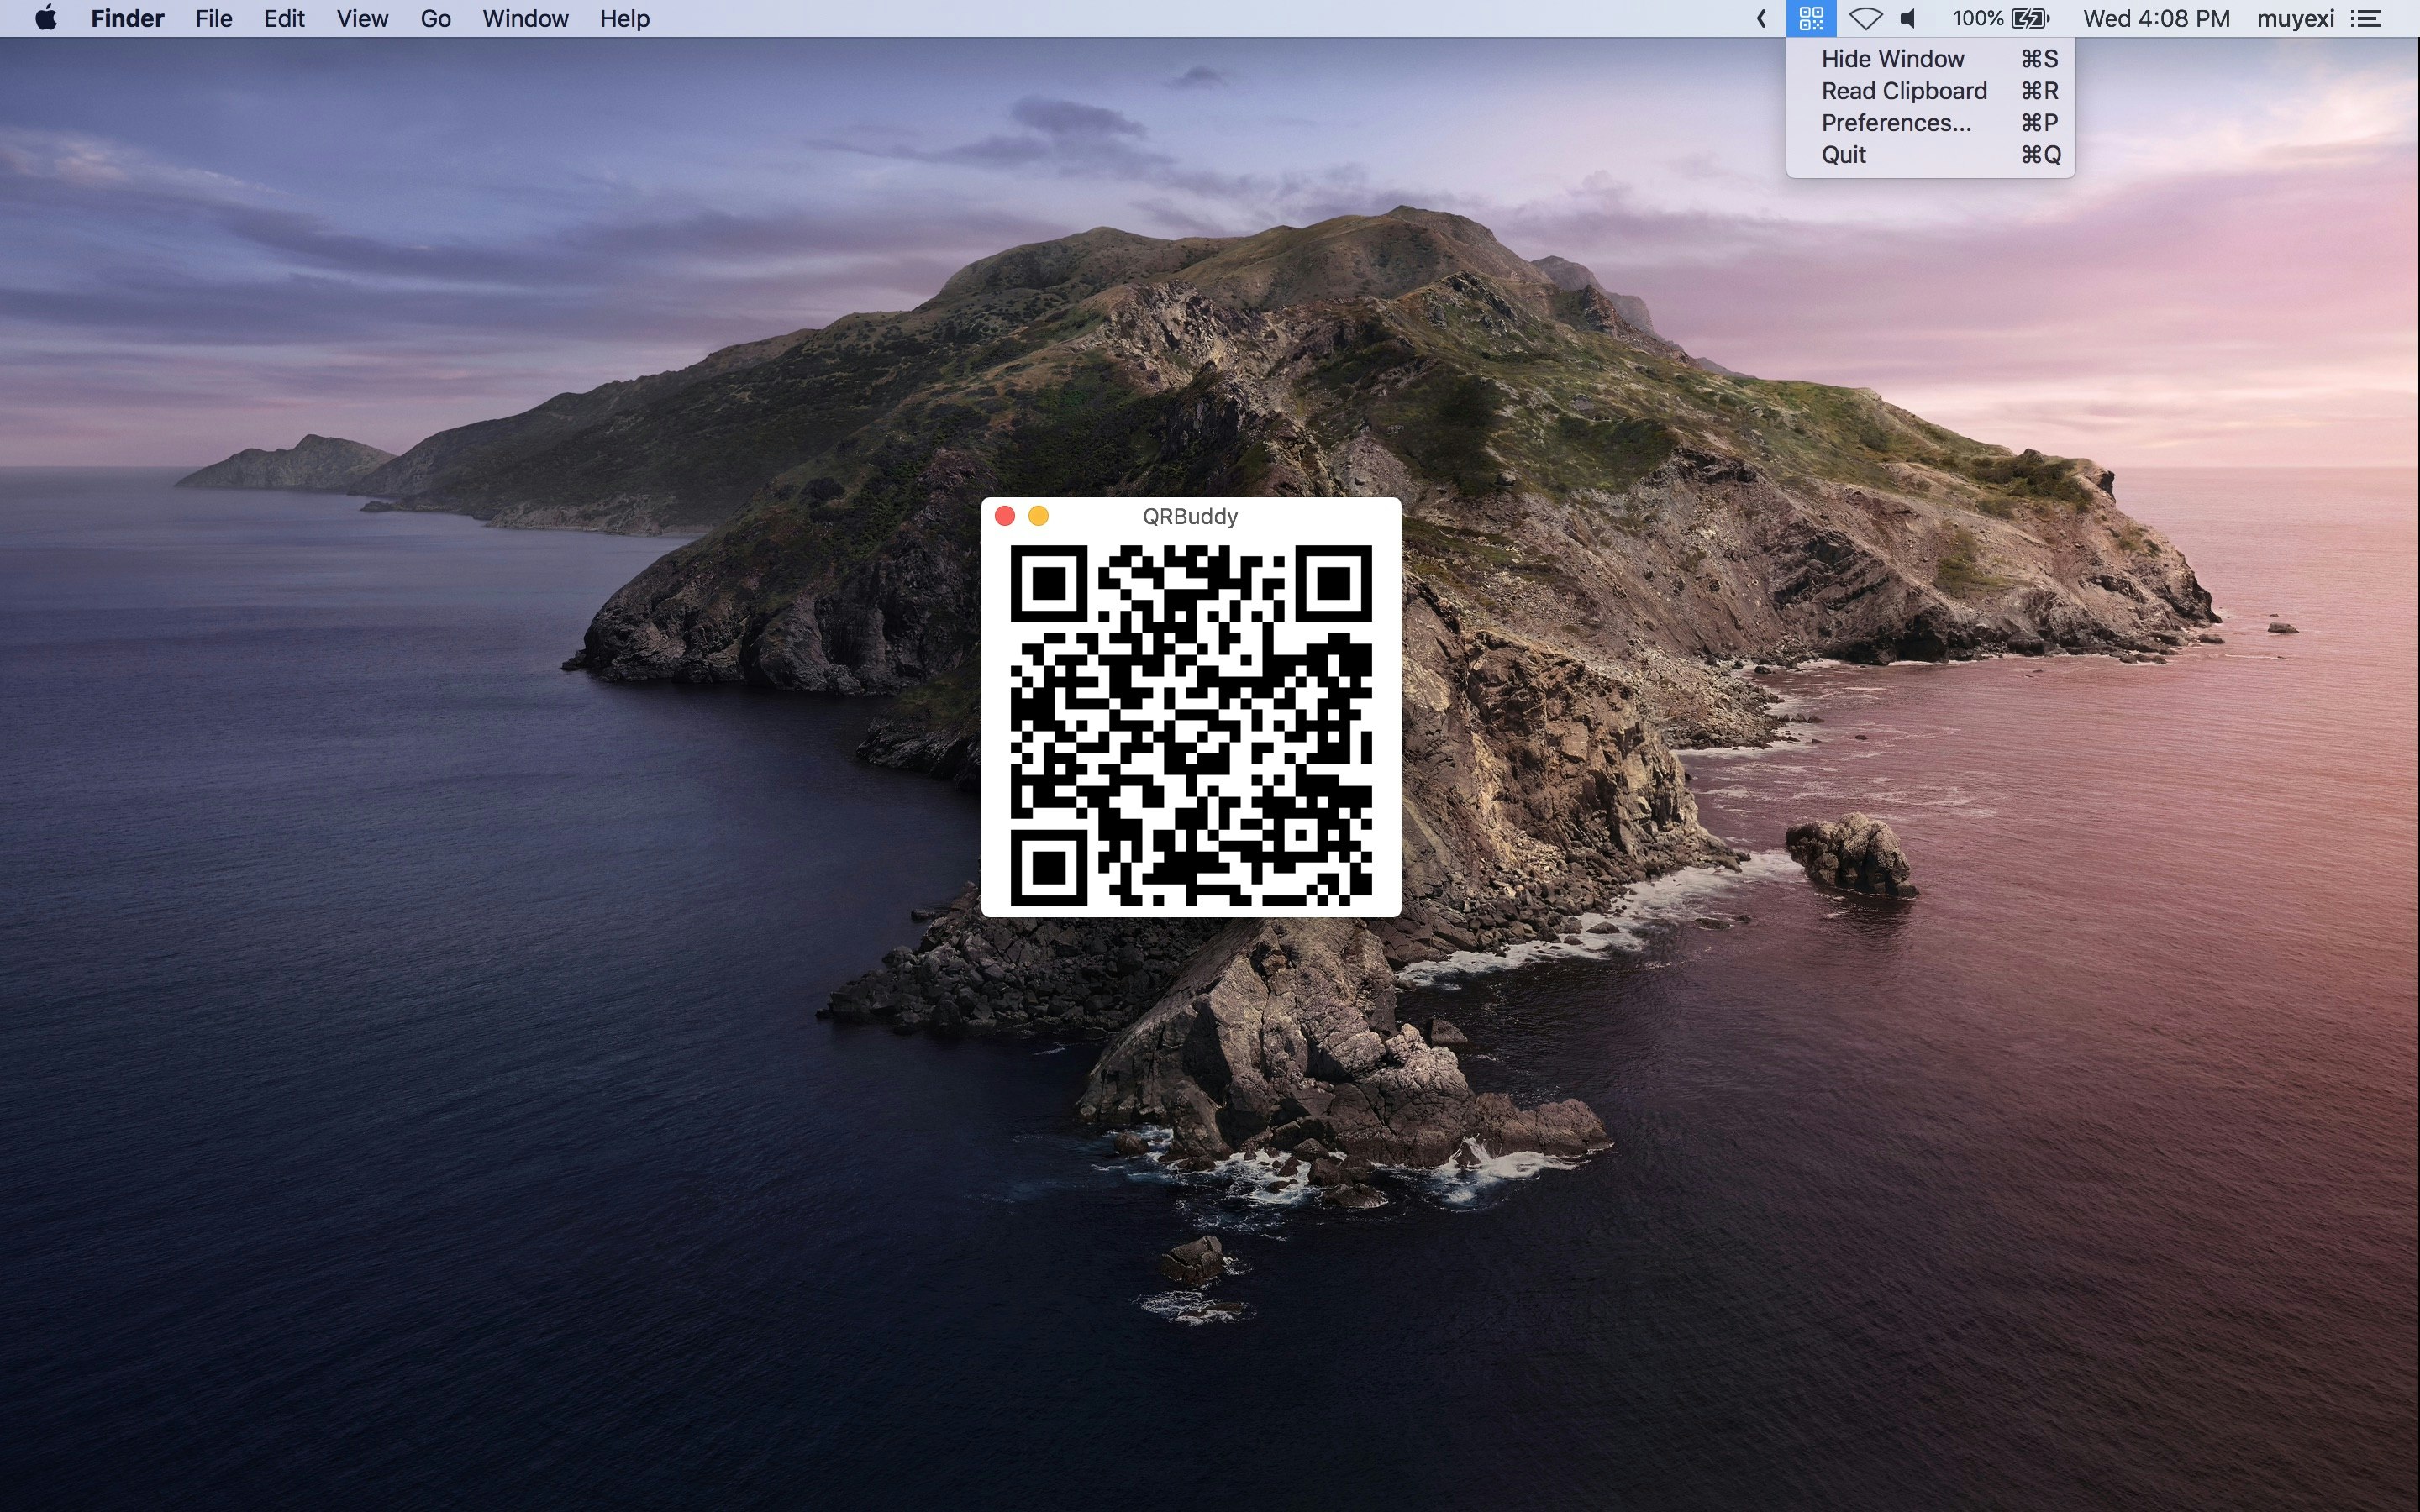Choose Hide Window from QRBuddy menu
Image resolution: width=2420 pixels, height=1512 pixels.
coord(1930,59)
